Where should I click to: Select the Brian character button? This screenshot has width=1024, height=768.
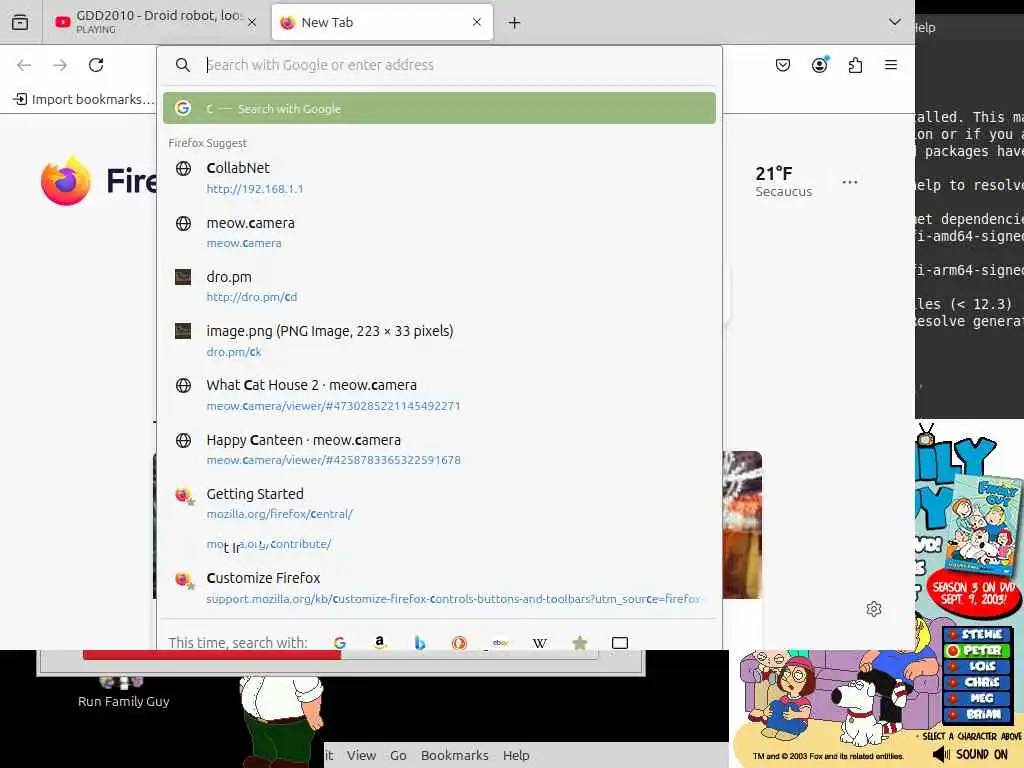(x=978, y=714)
